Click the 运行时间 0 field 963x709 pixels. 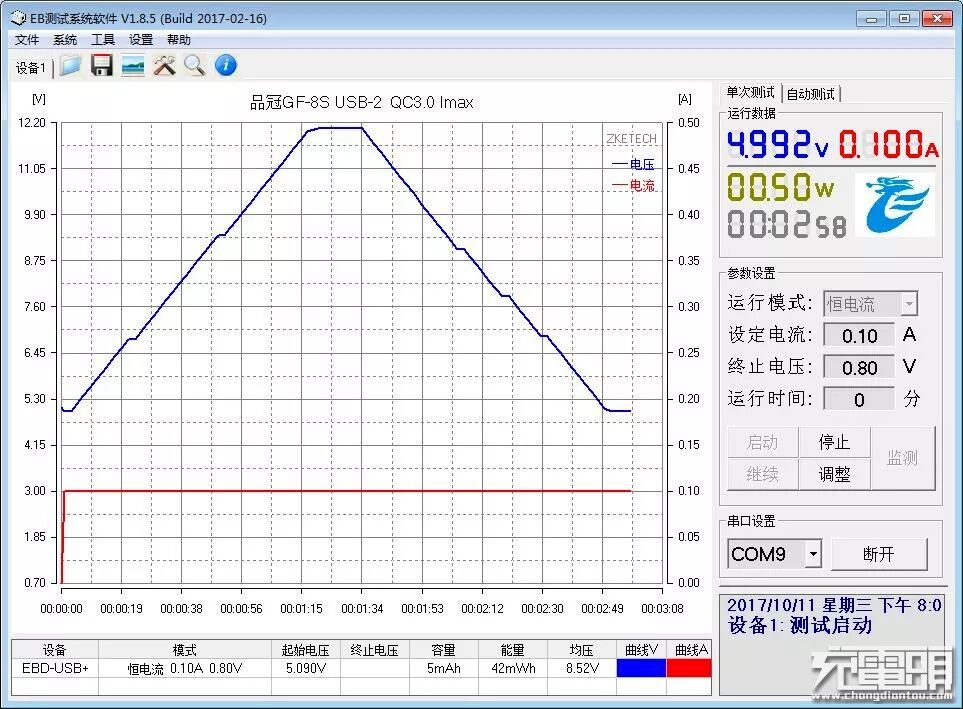[859, 399]
